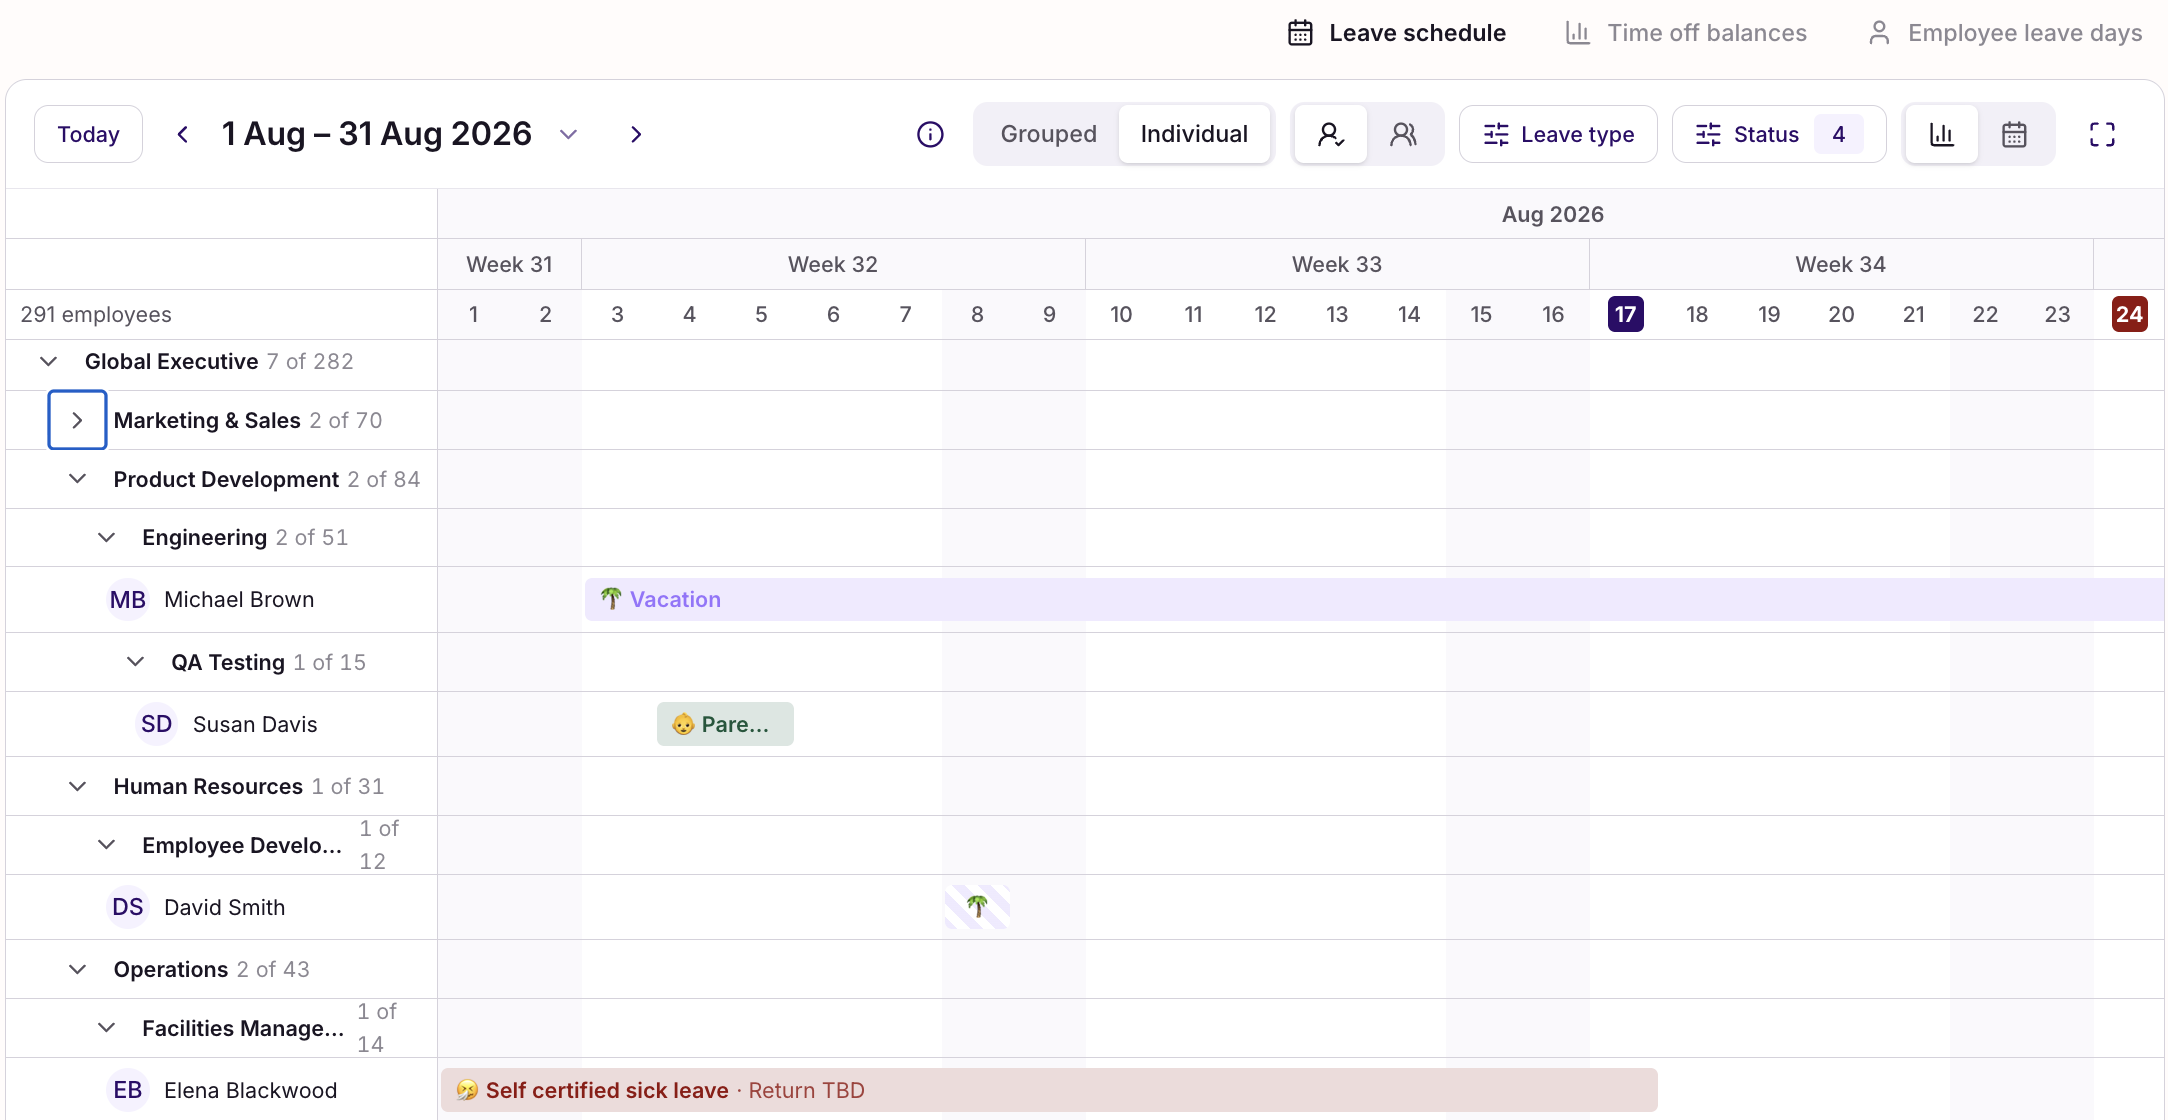Select the calendar view icon

(x=2014, y=134)
